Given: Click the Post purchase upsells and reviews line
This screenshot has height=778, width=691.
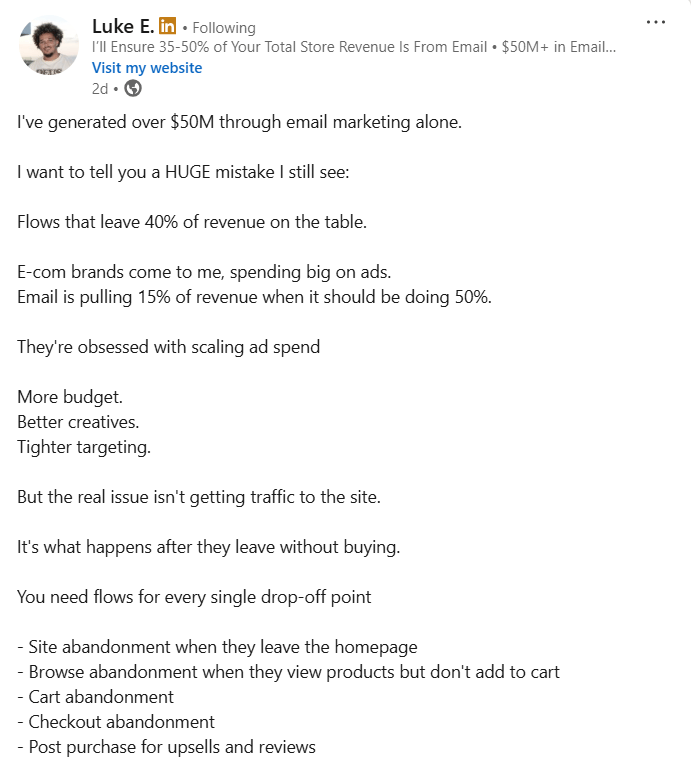Looking at the screenshot, I should point(167,747).
